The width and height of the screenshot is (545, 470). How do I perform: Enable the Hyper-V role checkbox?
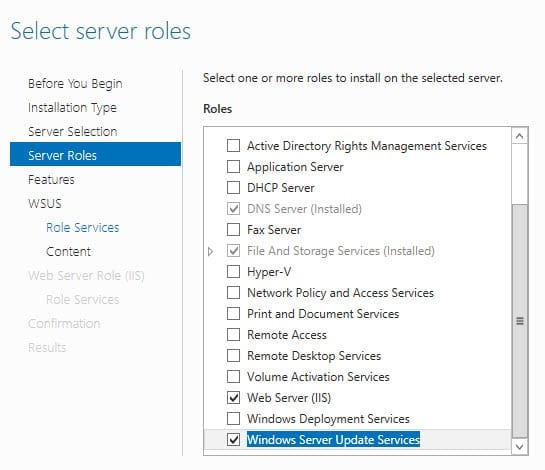tap(233, 272)
